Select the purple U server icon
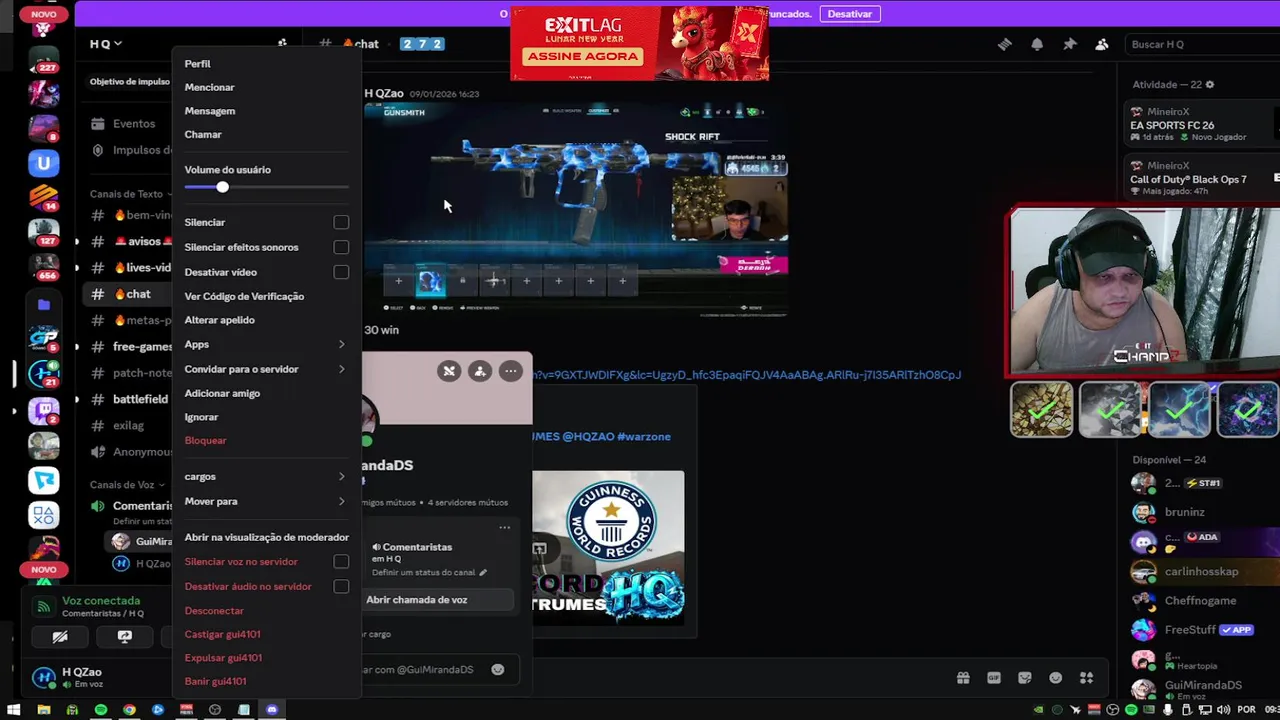Image resolution: width=1280 pixels, height=720 pixels. point(43,163)
